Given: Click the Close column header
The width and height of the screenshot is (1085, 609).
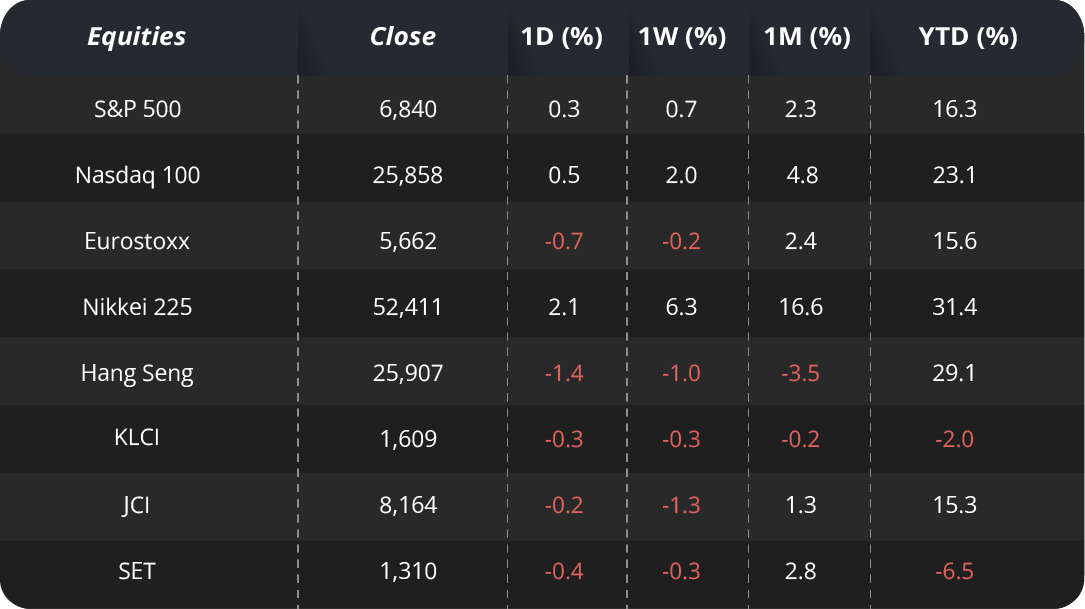Looking at the screenshot, I should click(x=402, y=37).
